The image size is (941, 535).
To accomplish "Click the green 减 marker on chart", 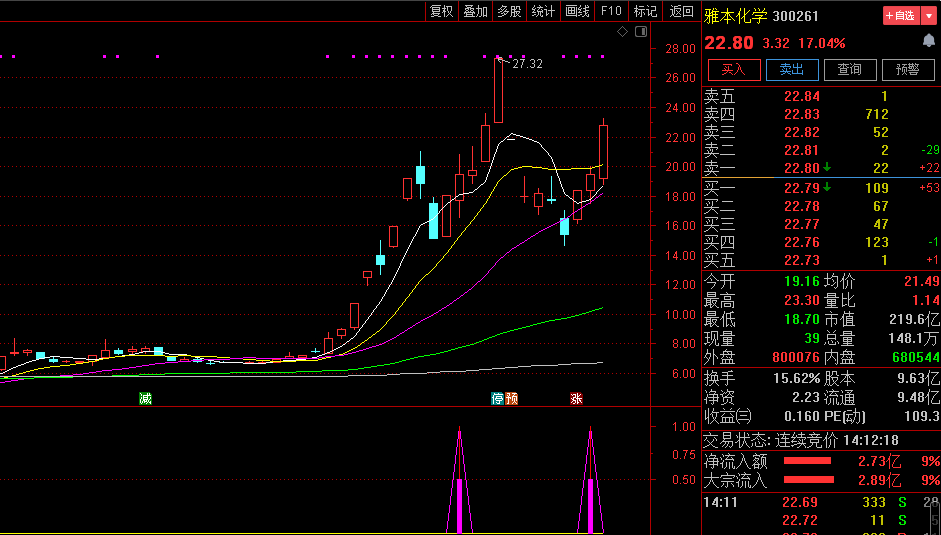I will click(145, 398).
